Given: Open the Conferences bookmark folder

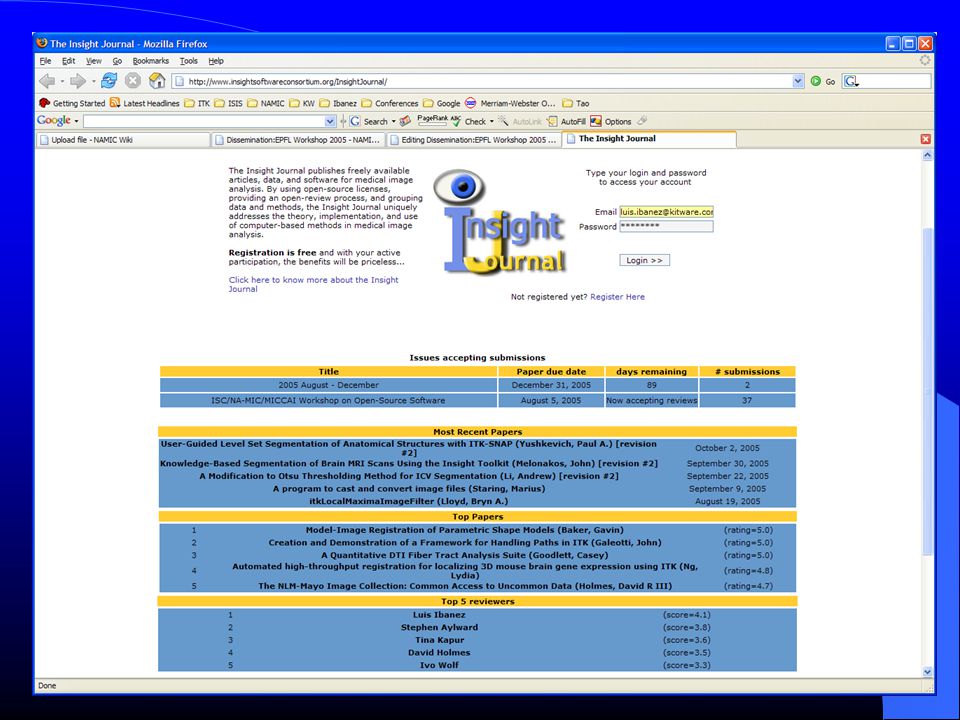Looking at the screenshot, I should tap(390, 103).
